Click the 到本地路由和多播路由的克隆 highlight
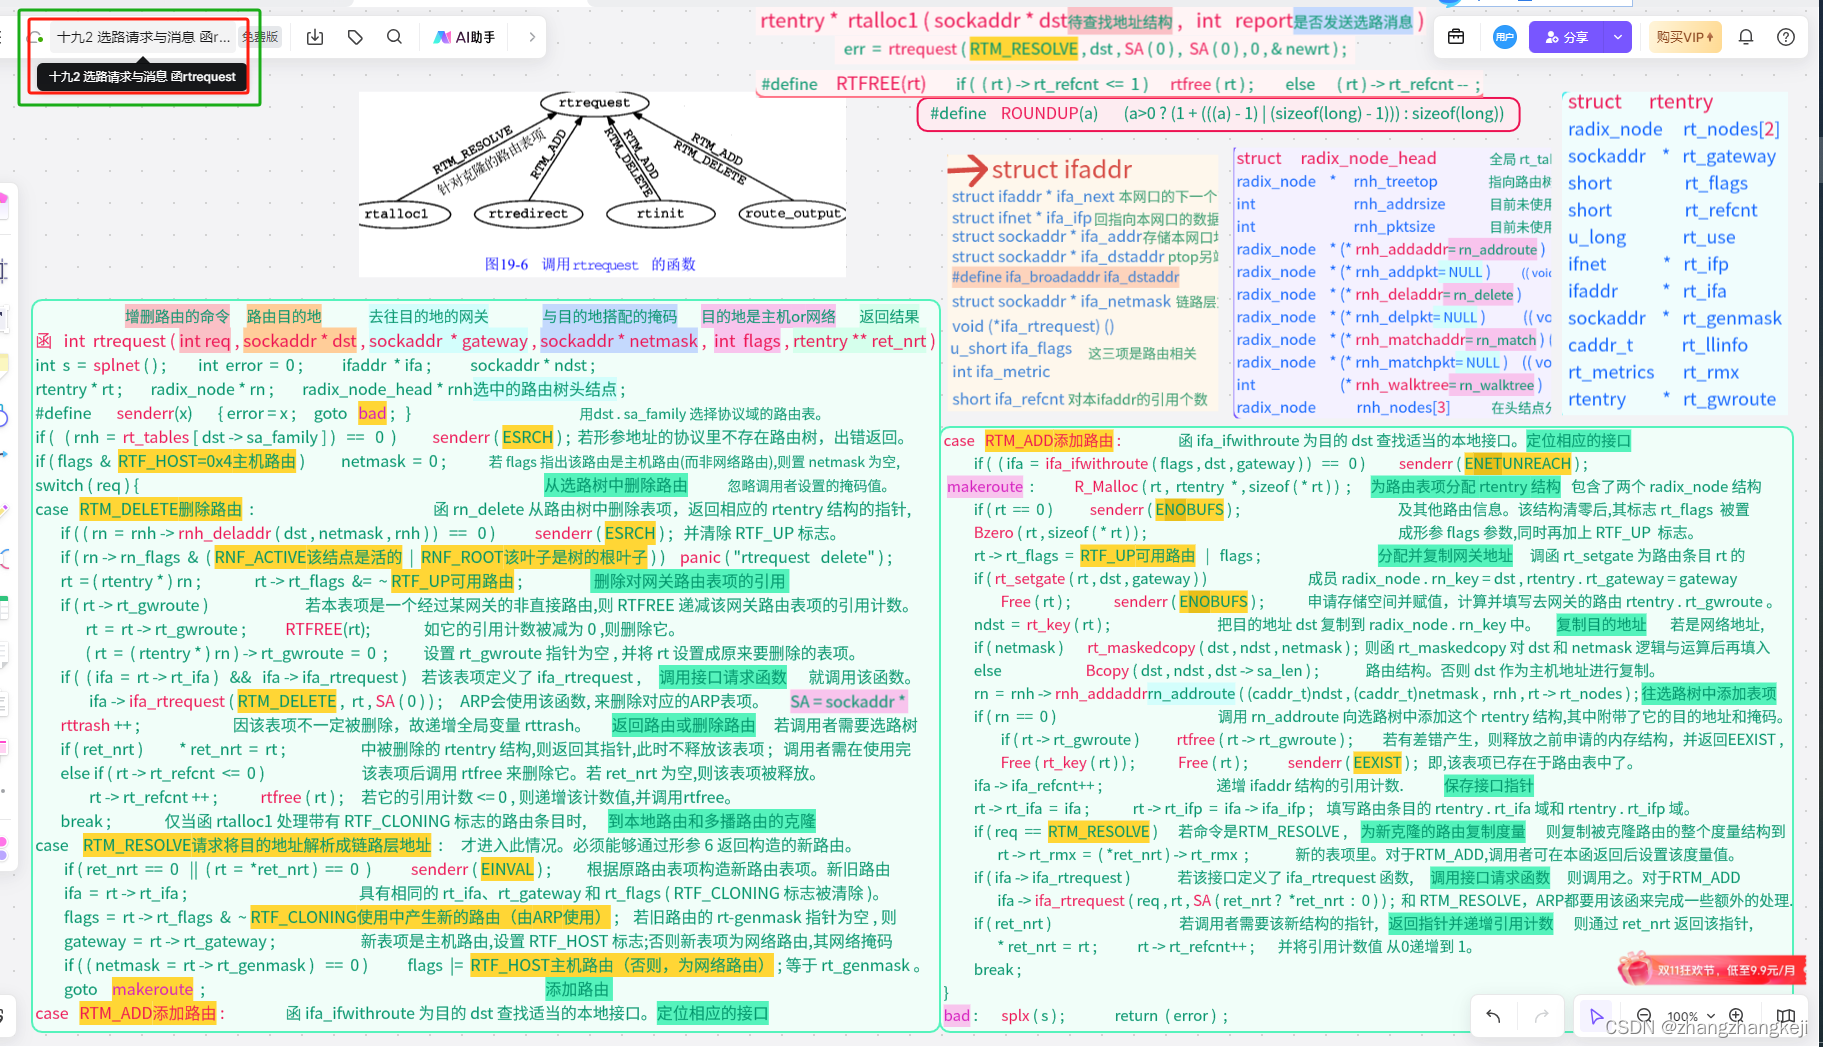Image resolution: width=1823 pixels, height=1047 pixels. pyautogui.click(x=711, y=821)
